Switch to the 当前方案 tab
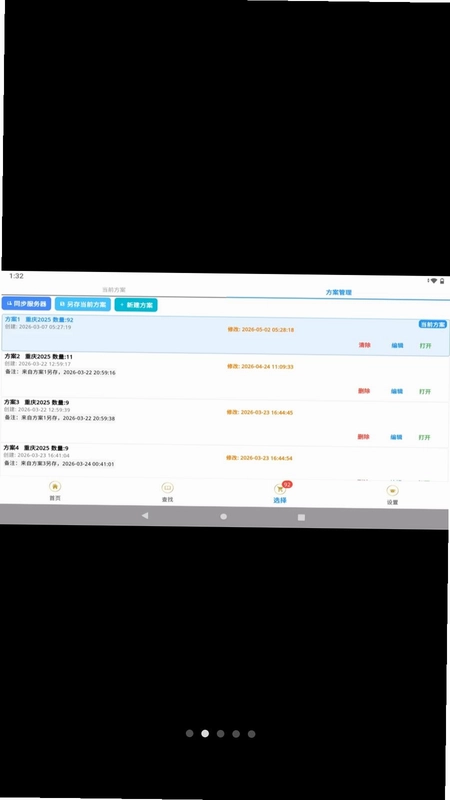450x800 pixels. coord(114,289)
